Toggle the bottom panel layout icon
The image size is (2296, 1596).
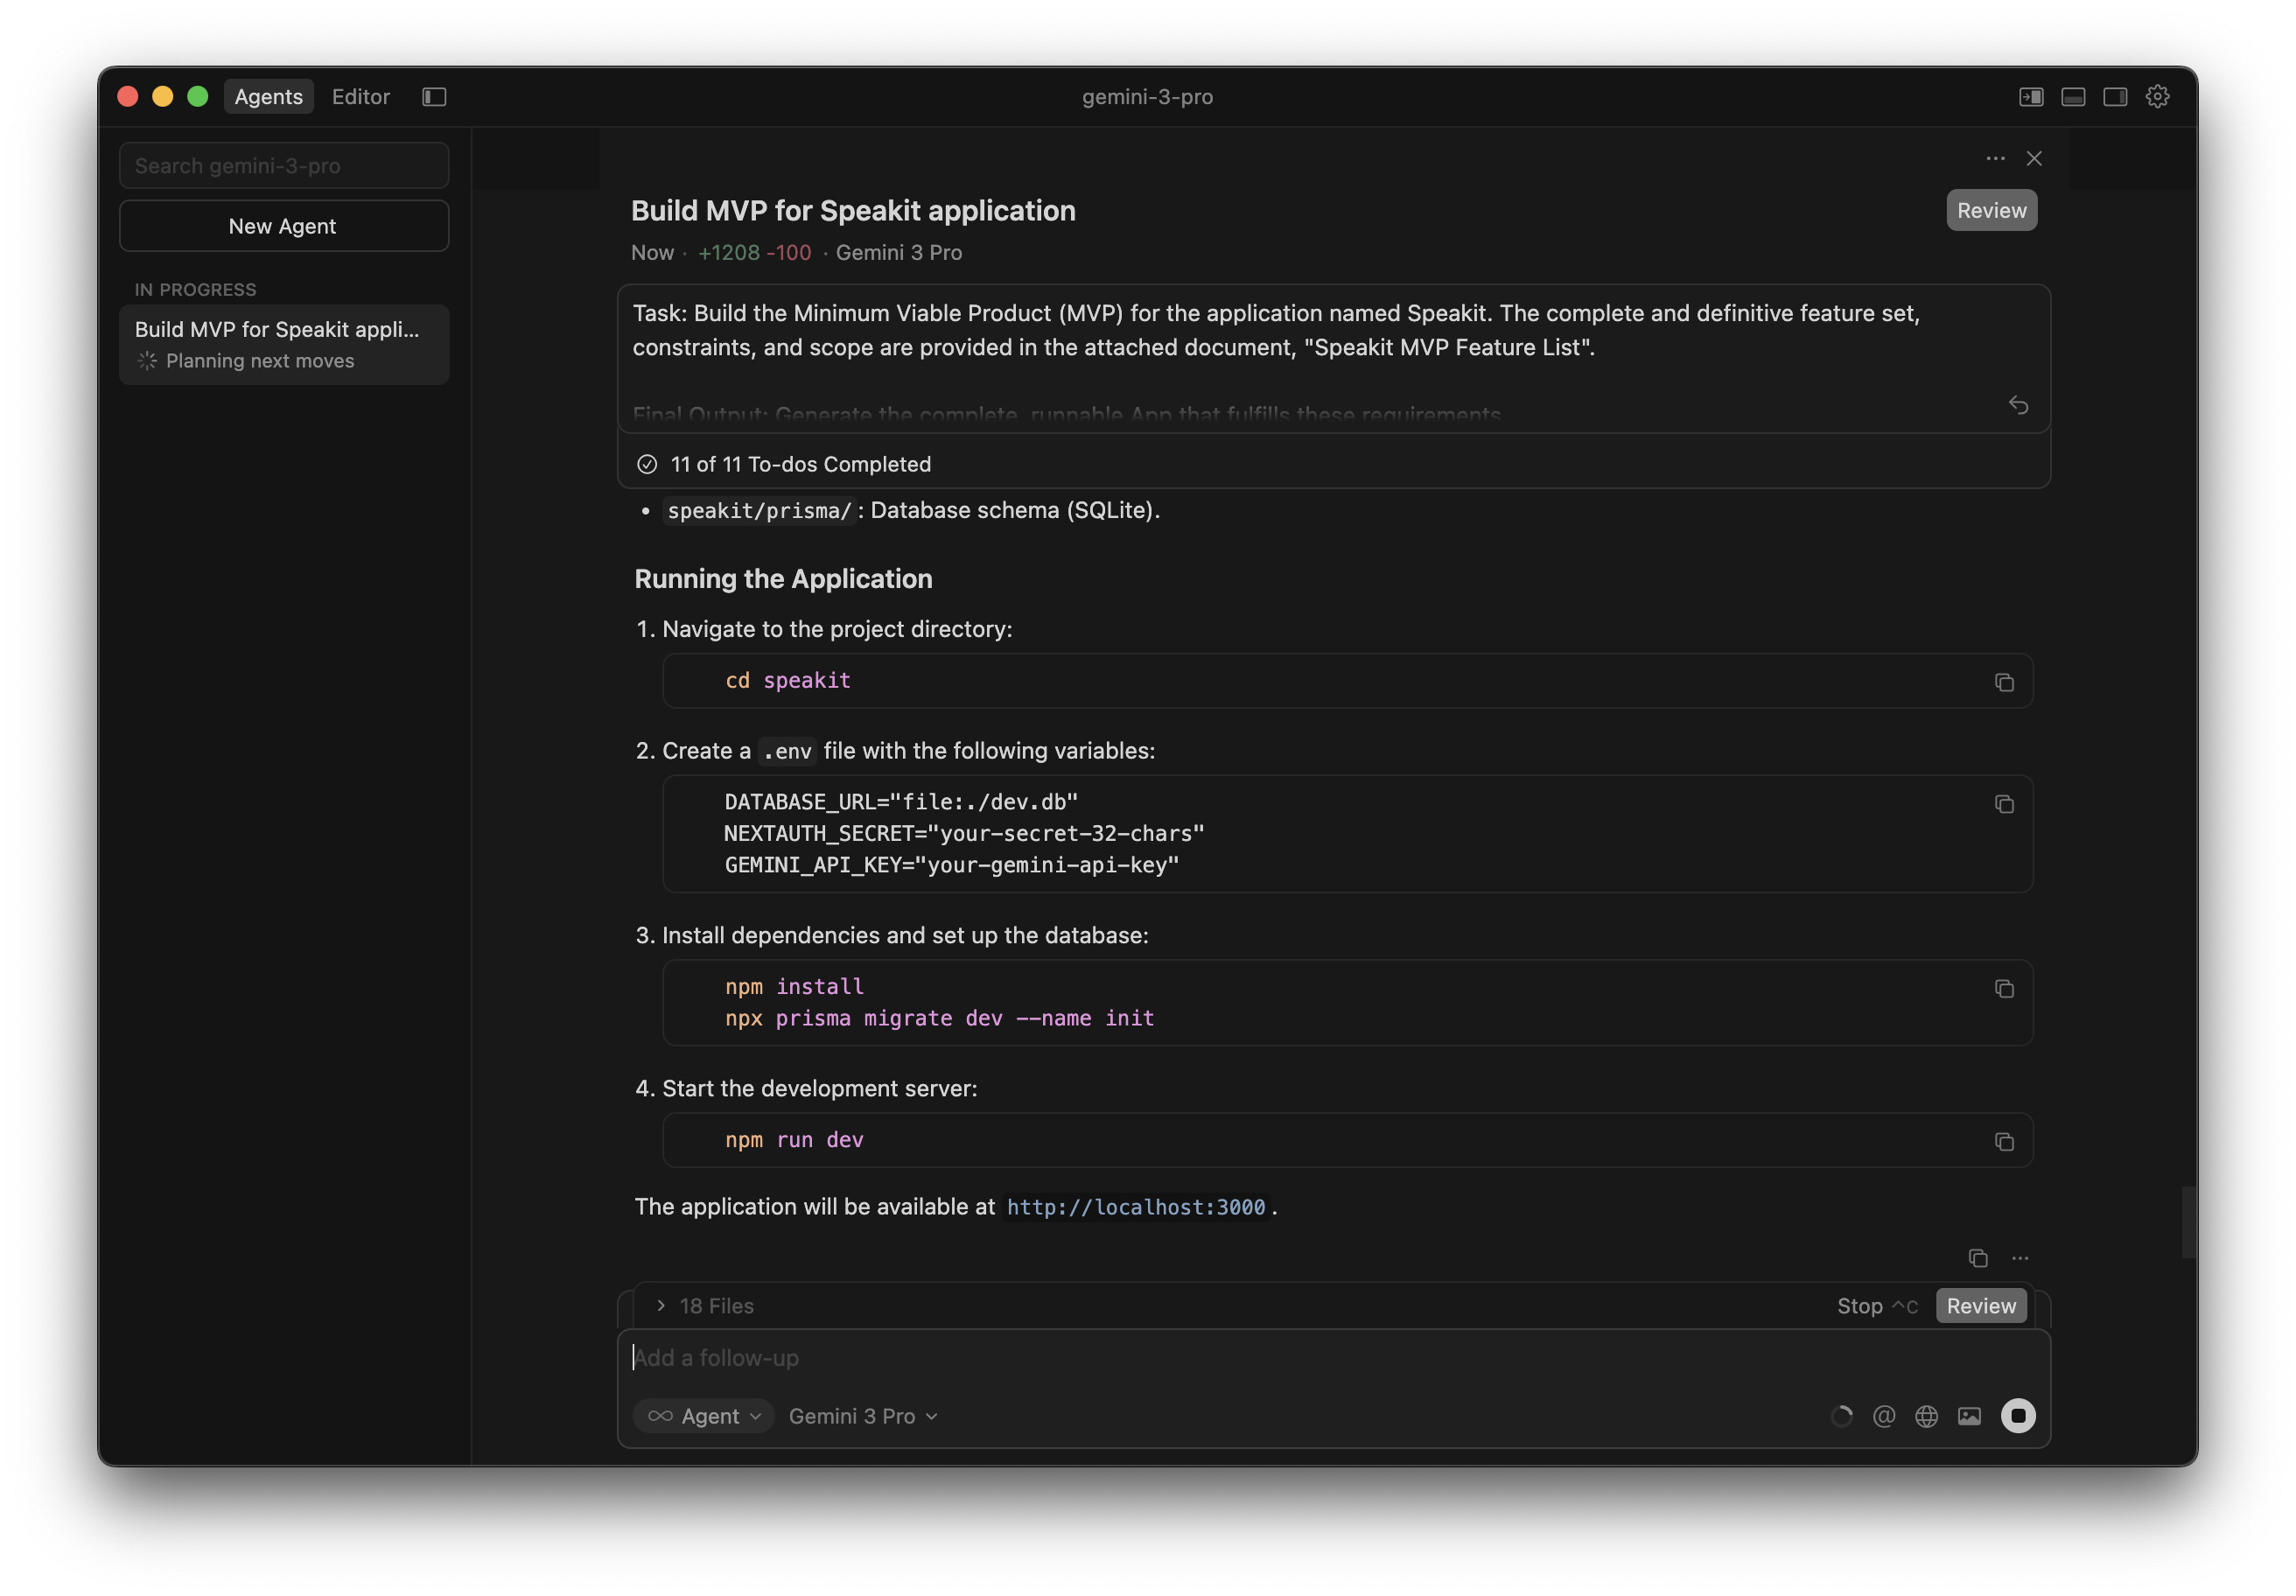[x=2073, y=97]
